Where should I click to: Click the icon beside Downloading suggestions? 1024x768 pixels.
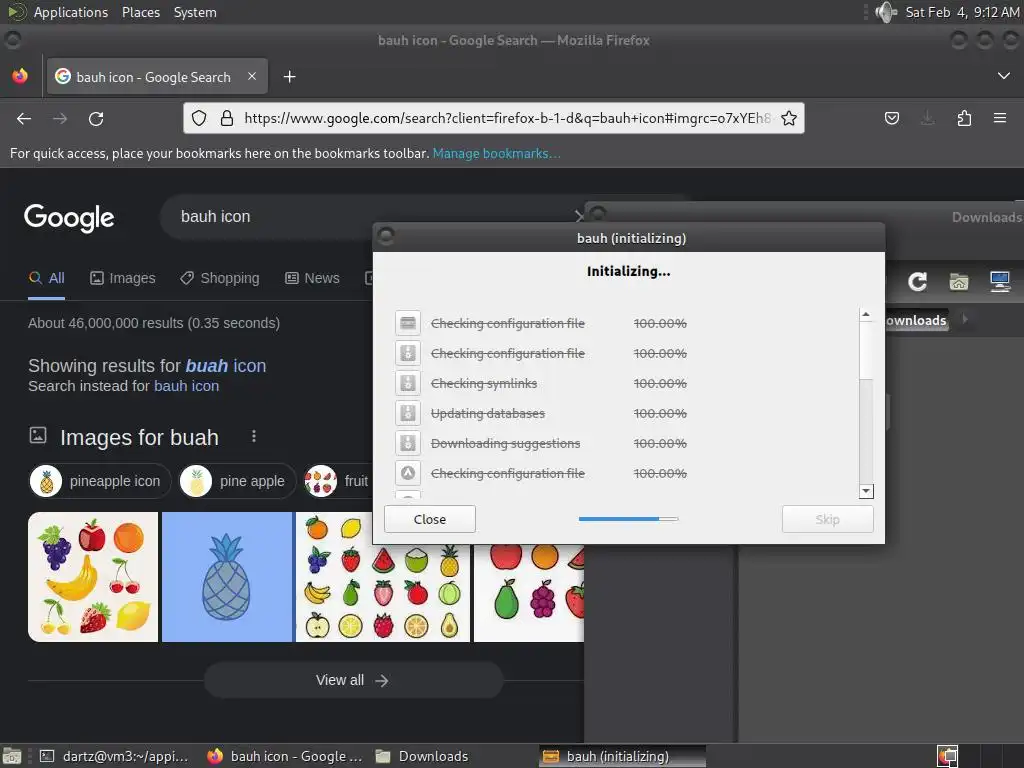point(408,443)
